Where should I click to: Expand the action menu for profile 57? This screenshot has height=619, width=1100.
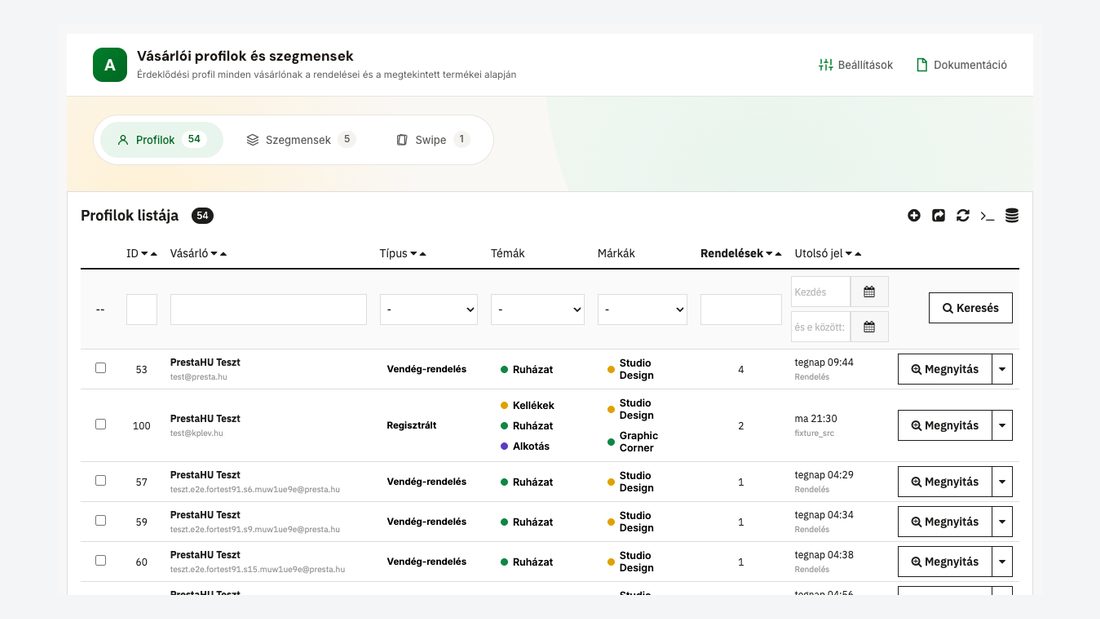click(x=1002, y=481)
